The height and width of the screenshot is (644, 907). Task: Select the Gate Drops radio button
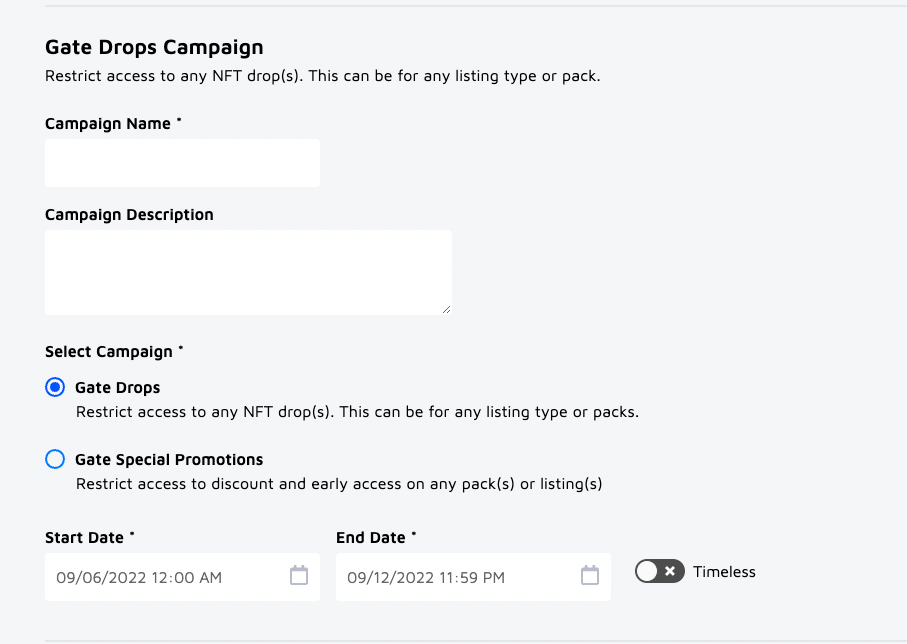[x=55, y=387]
